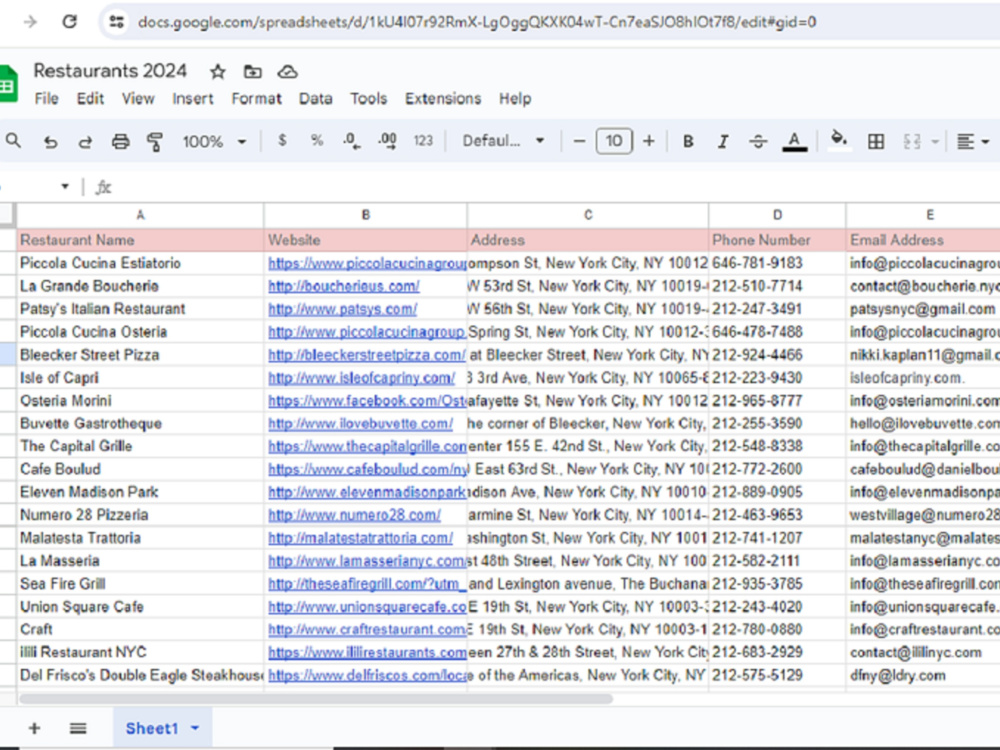This screenshot has width=1000, height=750.
Task: Toggle strikethrough formatting
Action: click(758, 142)
